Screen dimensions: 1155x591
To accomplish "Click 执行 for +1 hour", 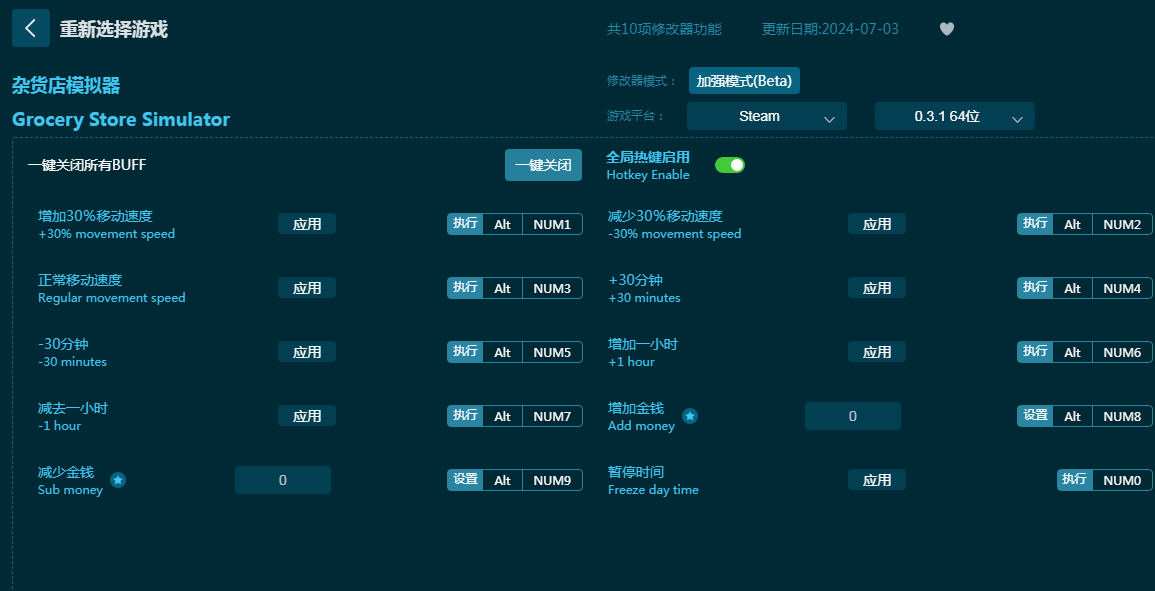I will [1035, 352].
